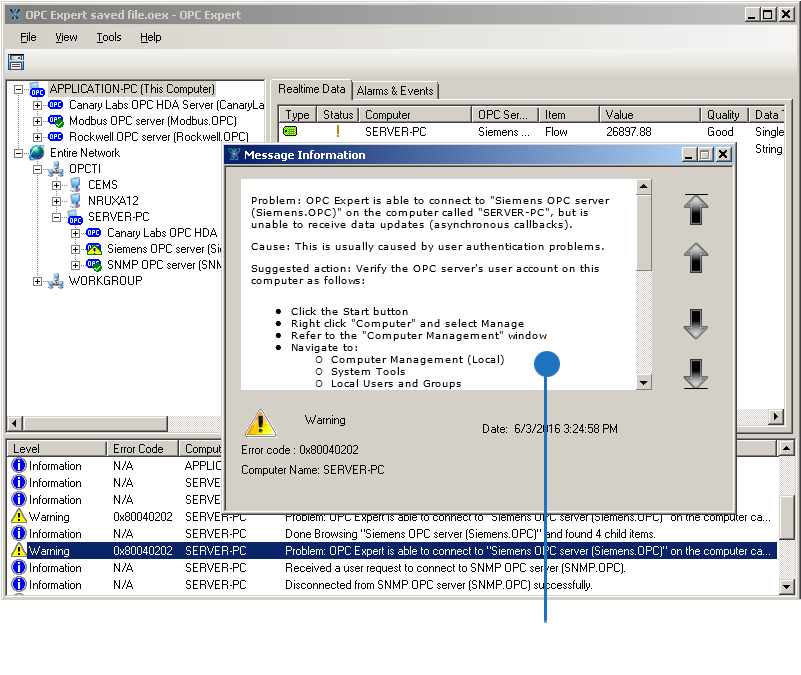Sort by the Error Code column header

click(138, 449)
